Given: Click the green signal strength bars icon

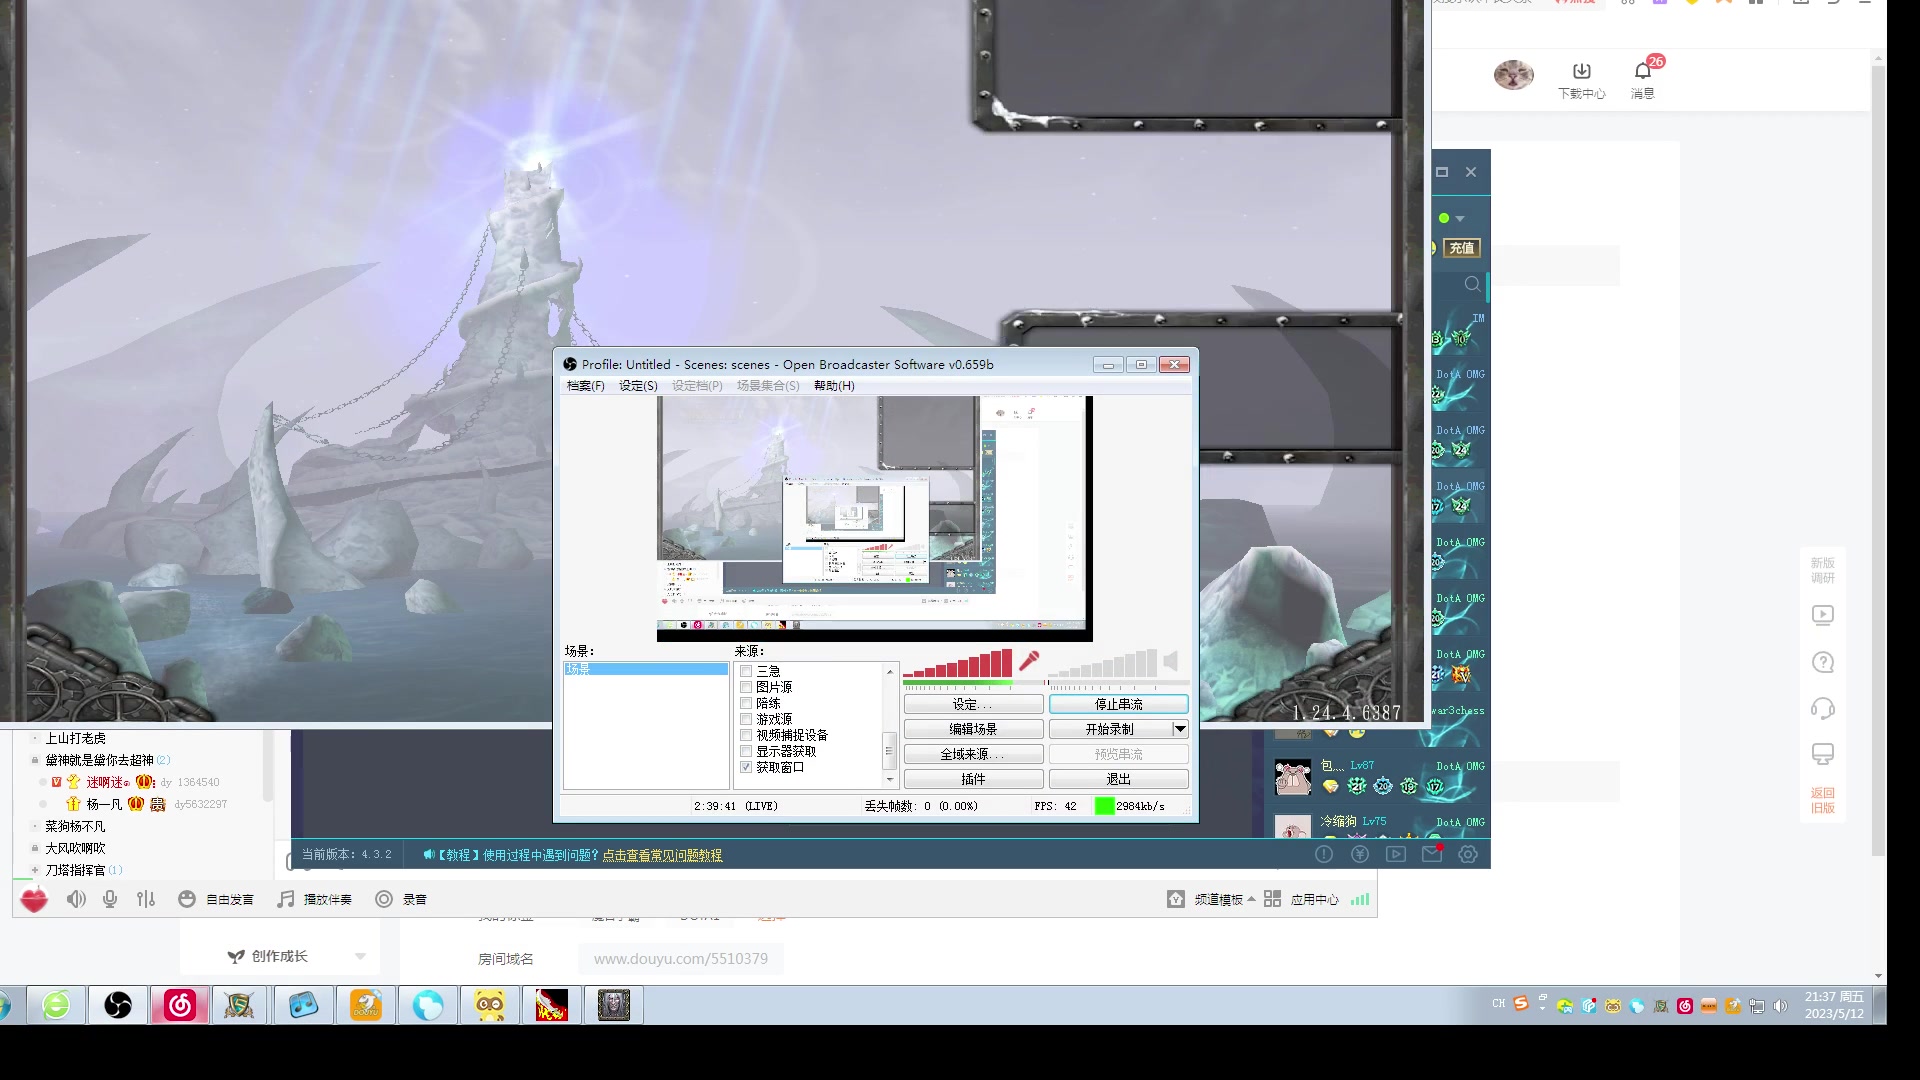Looking at the screenshot, I should (1359, 899).
